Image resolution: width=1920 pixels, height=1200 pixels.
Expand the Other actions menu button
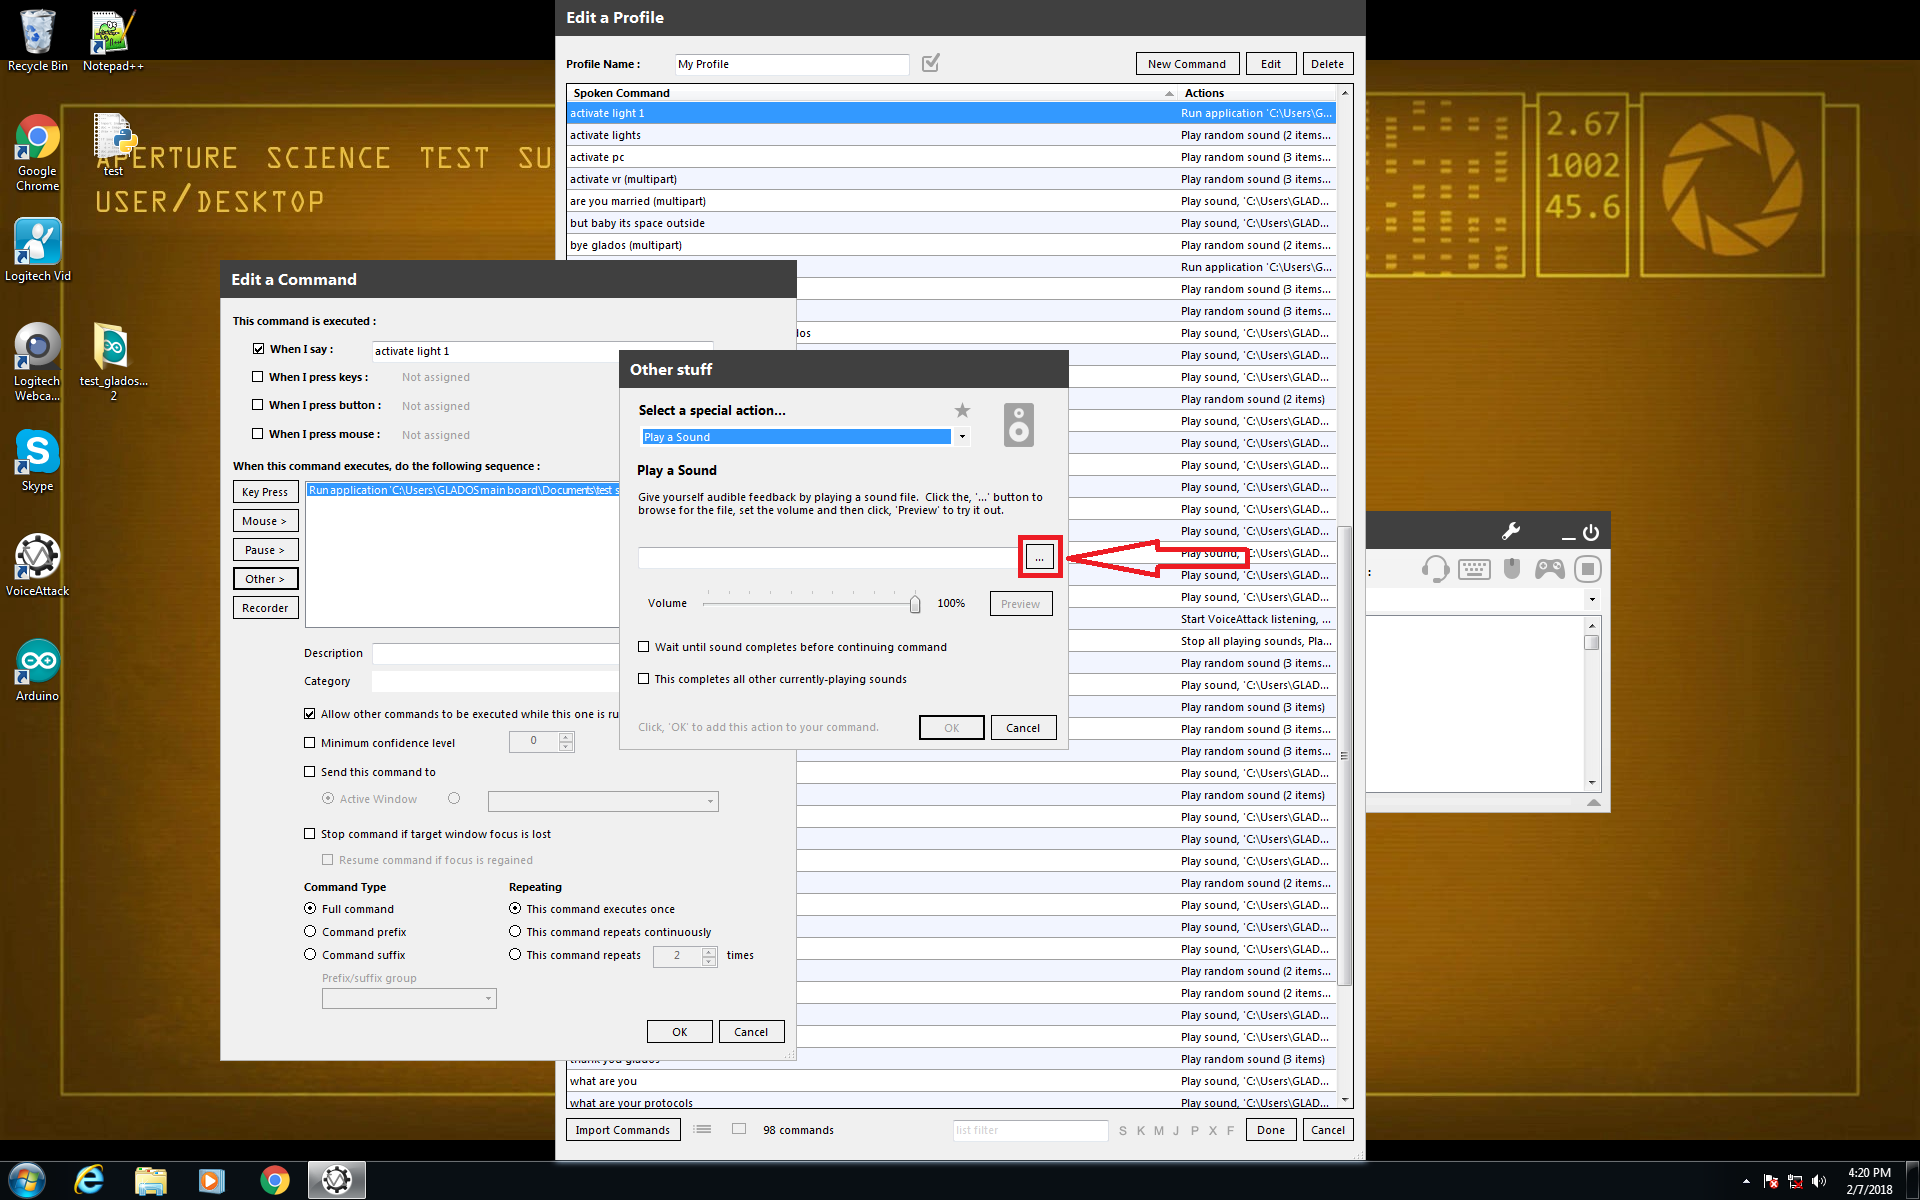[265, 579]
